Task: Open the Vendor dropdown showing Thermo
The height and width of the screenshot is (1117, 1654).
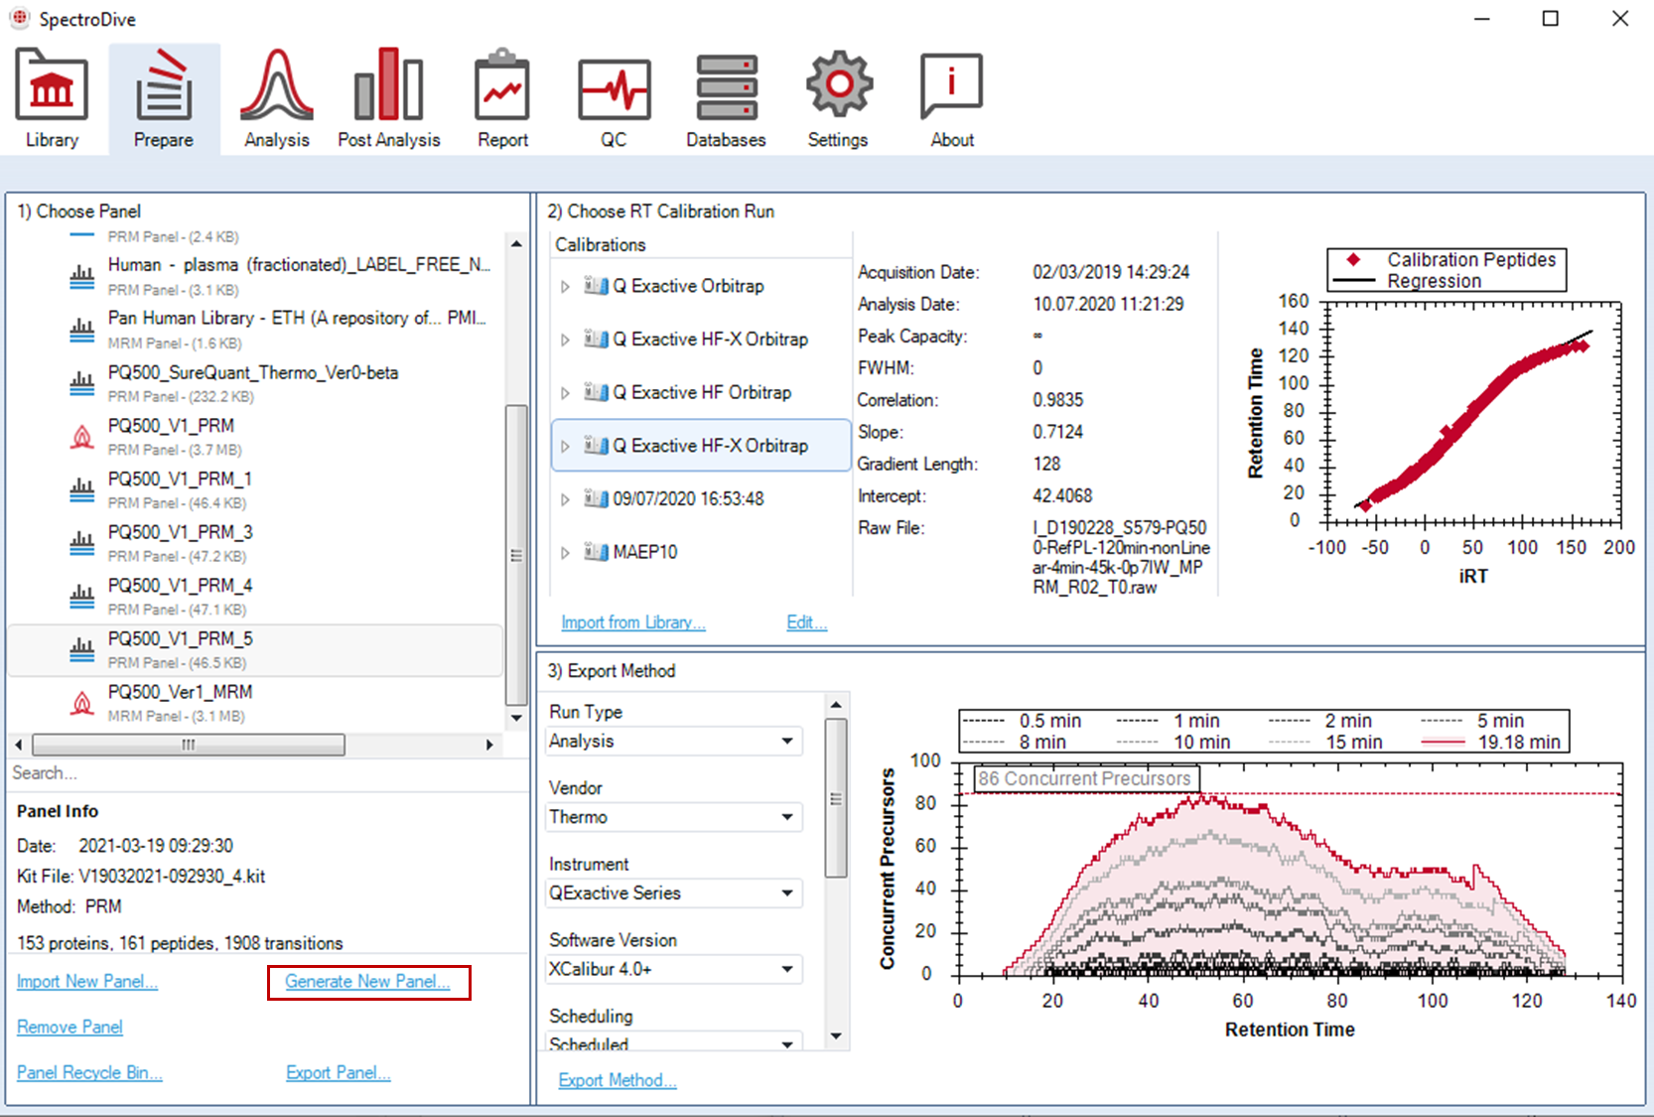Action: tap(674, 817)
